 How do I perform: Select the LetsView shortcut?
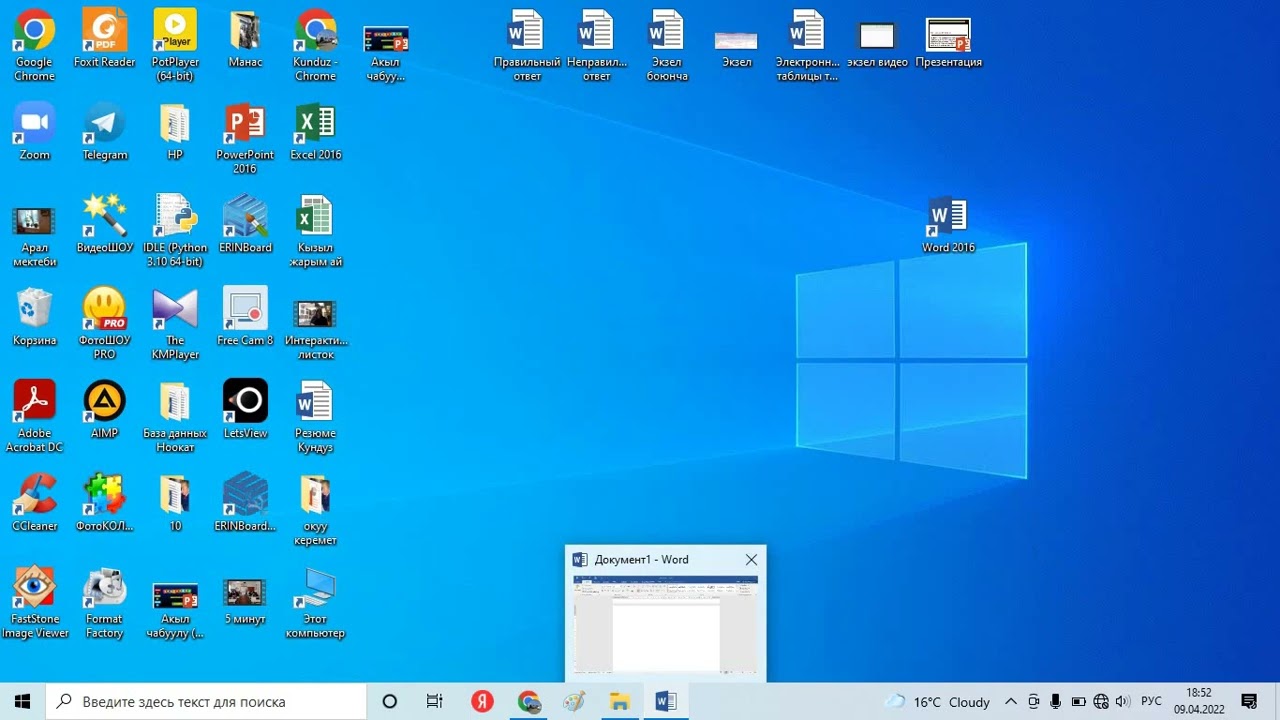[x=245, y=410]
